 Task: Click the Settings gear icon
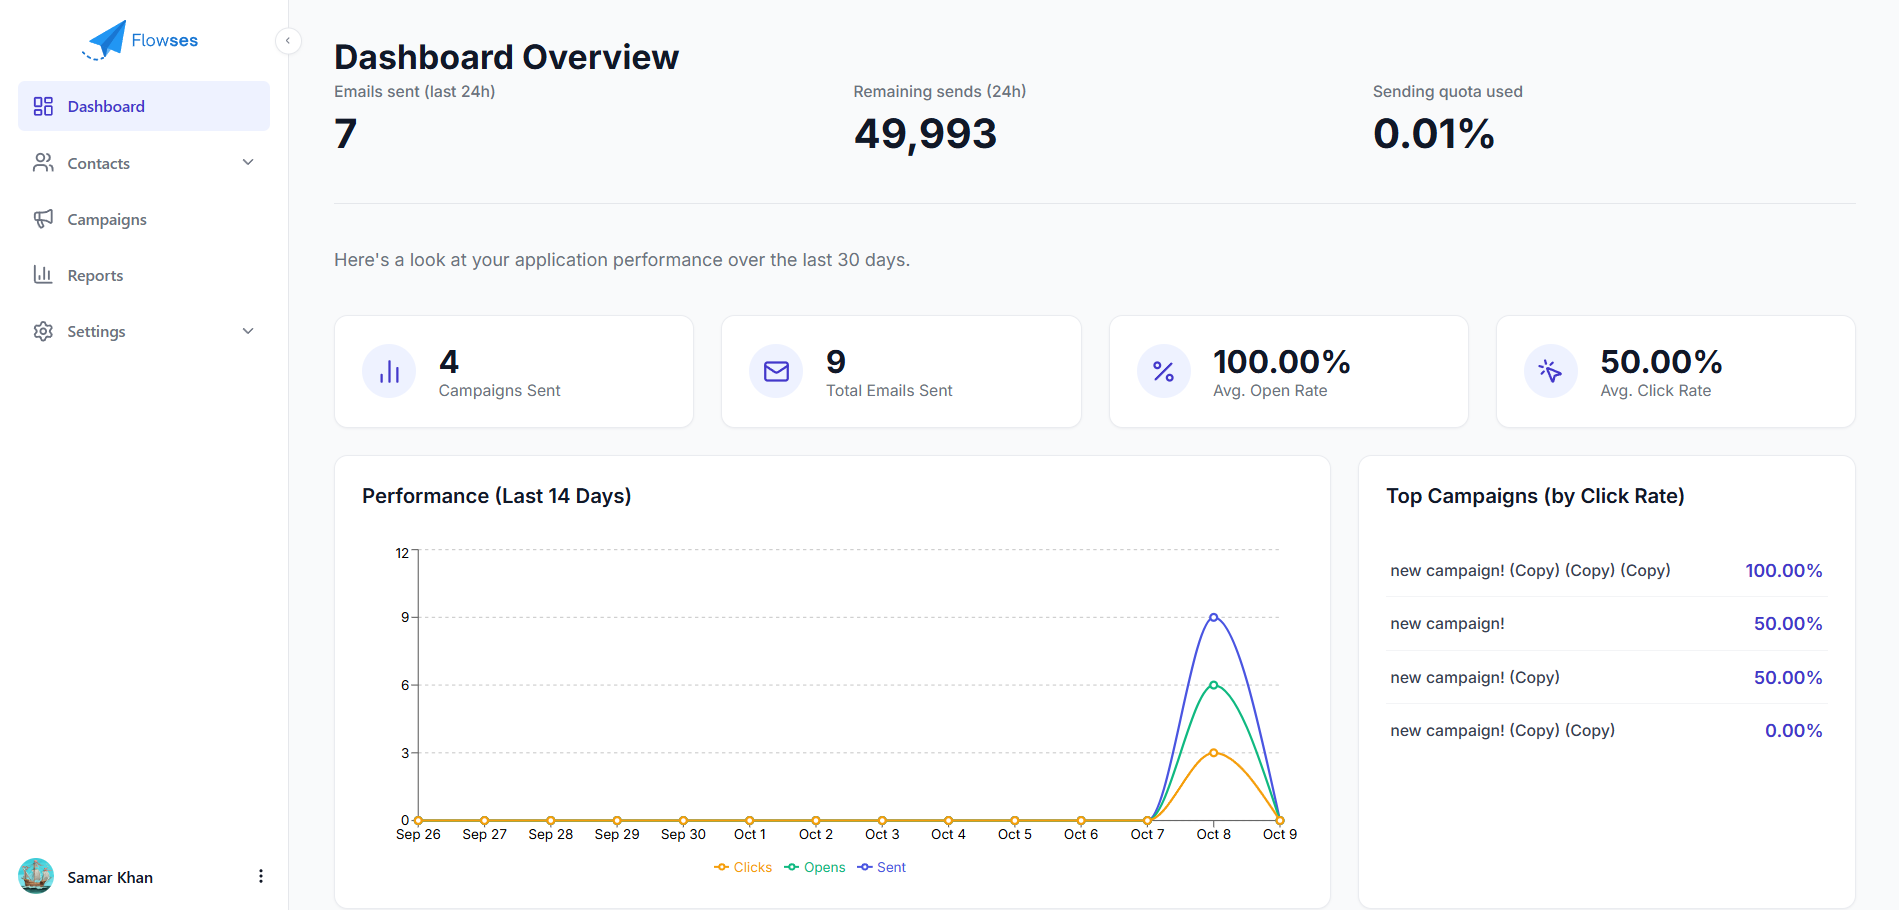coord(43,330)
